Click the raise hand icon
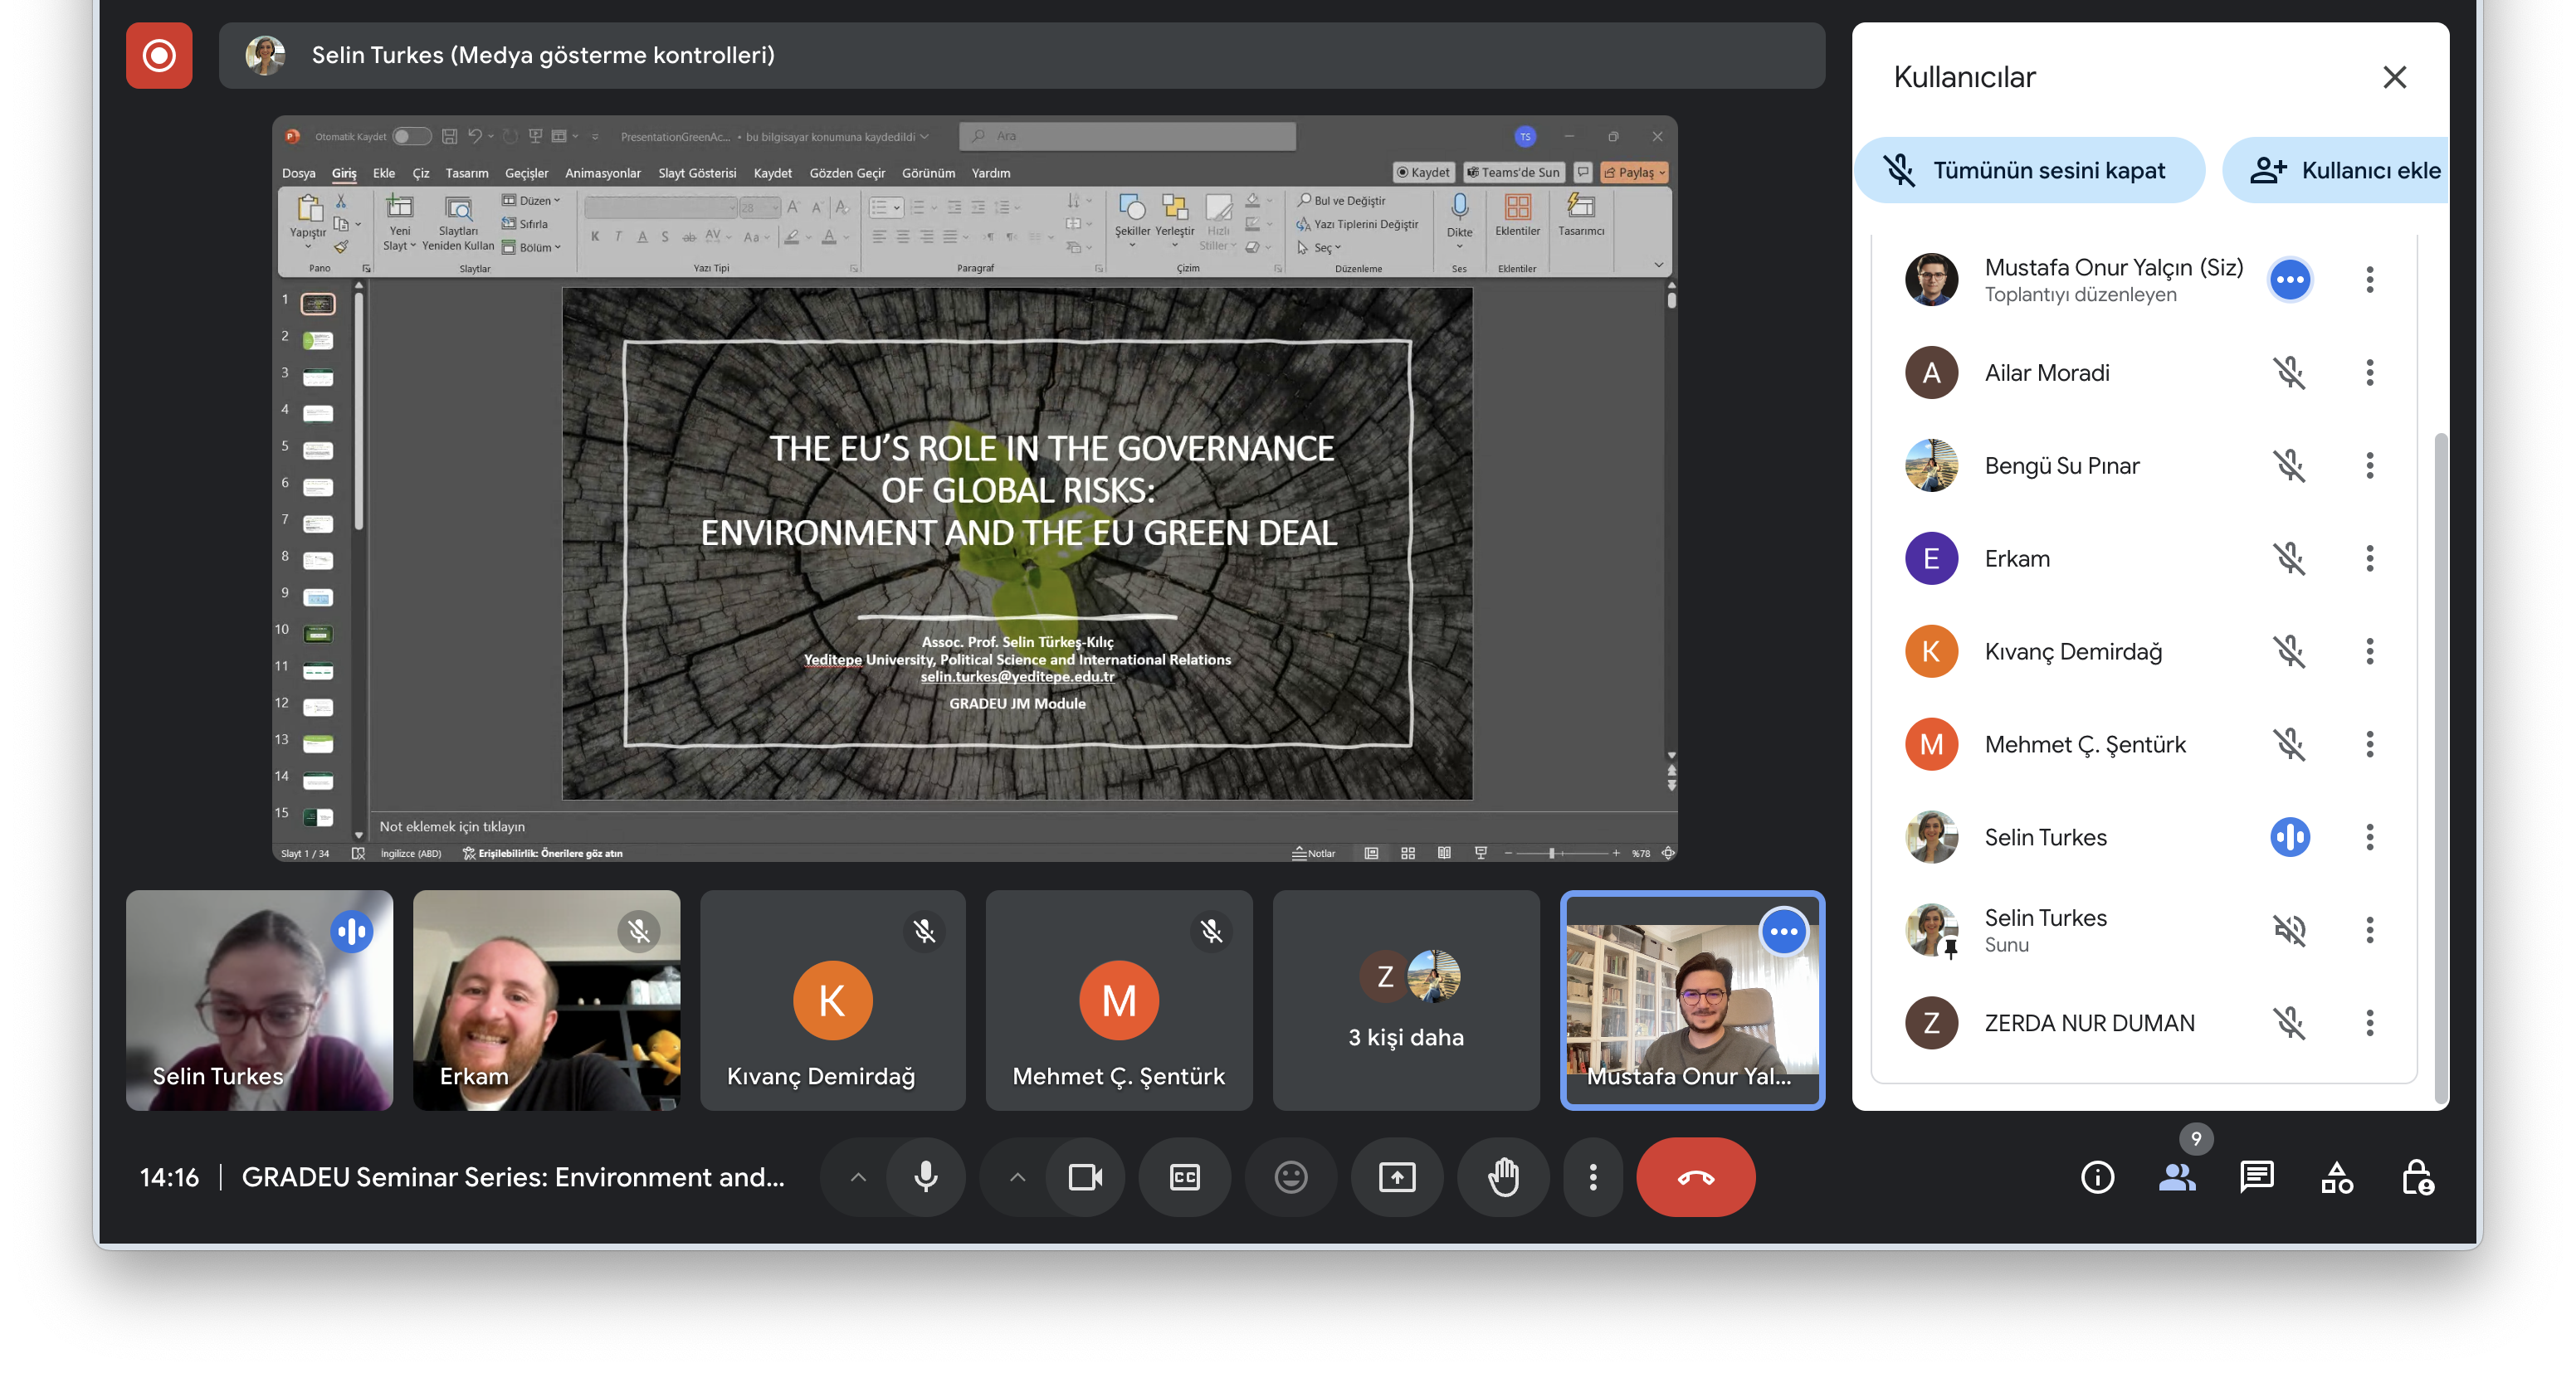Viewport: 2576px width, 1373px height. click(x=1503, y=1177)
